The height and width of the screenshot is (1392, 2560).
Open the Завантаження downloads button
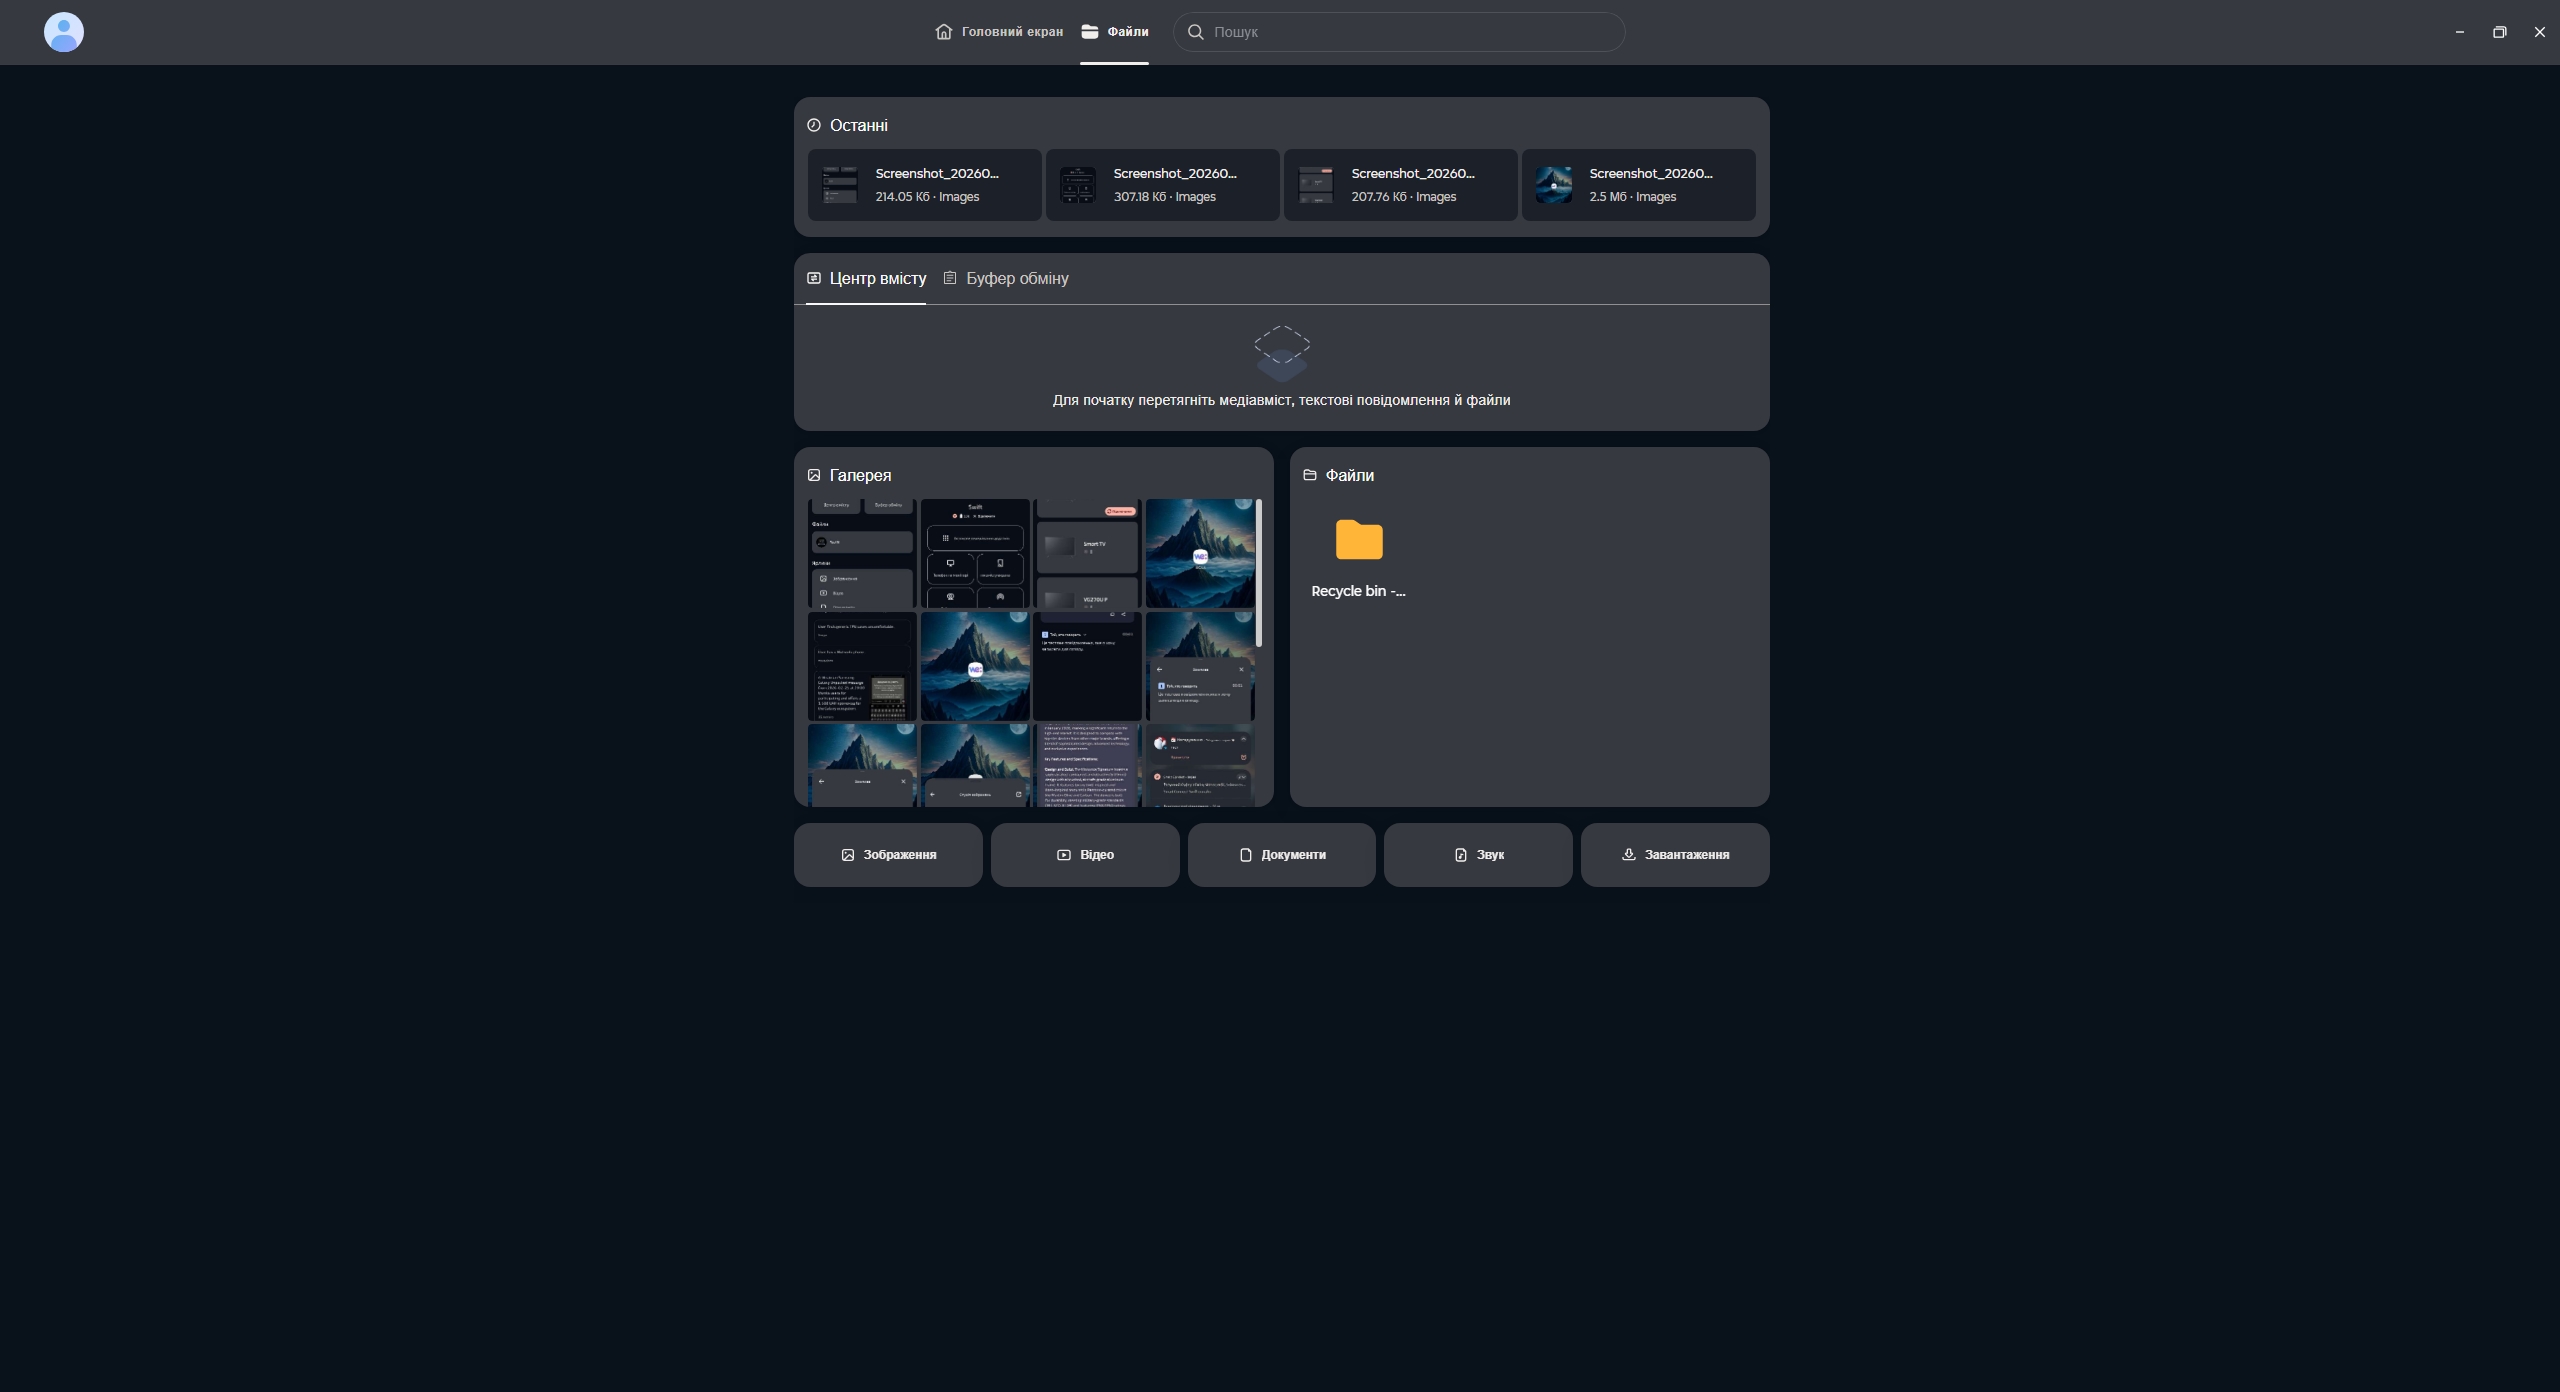click(1675, 855)
